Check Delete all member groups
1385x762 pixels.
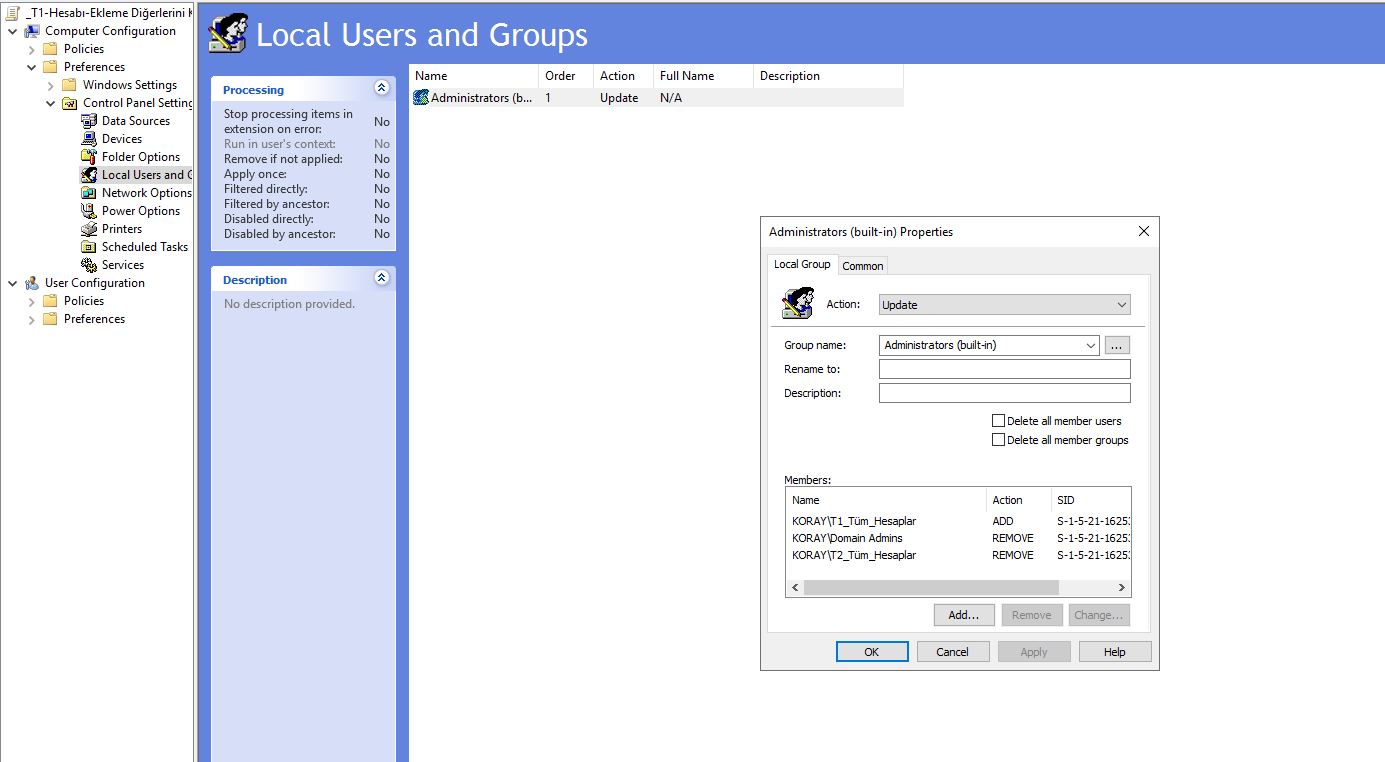(998, 439)
